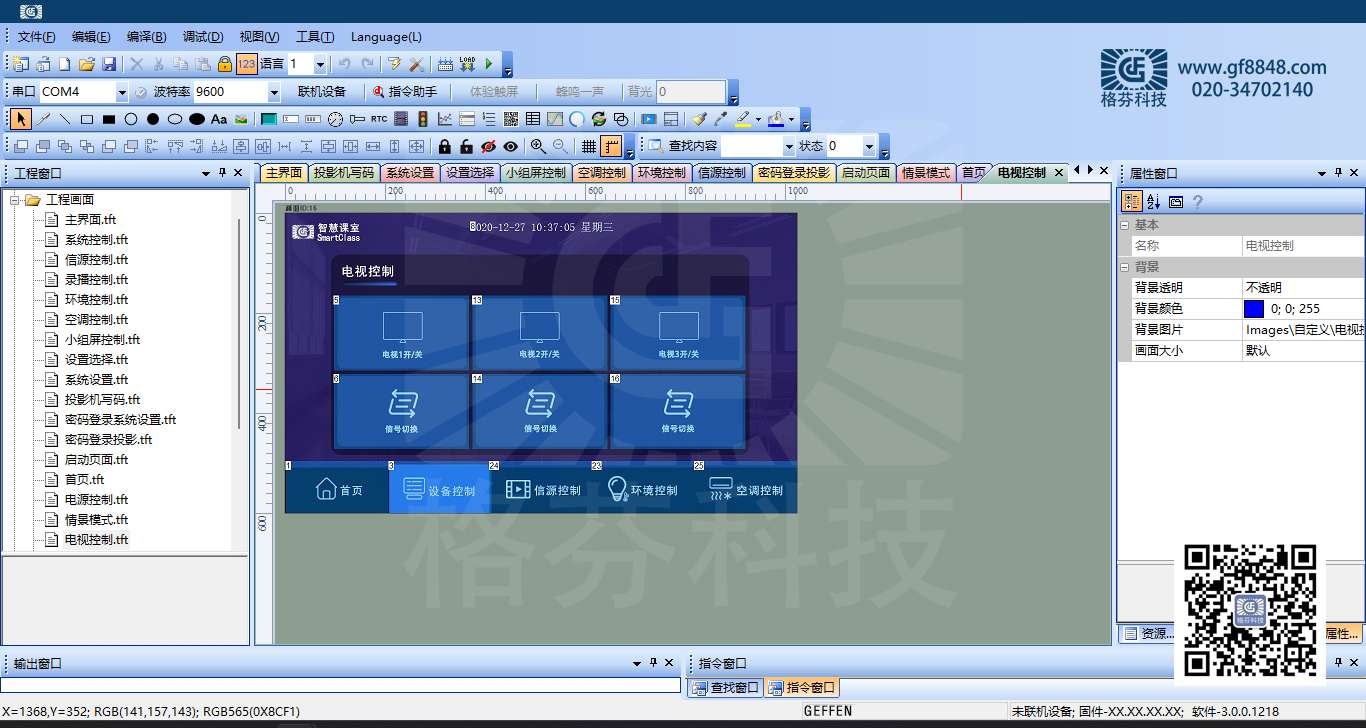Open the 9600 baud rate dropdown
Image resolution: width=1366 pixels, height=728 pixels.
coord(274,92)
